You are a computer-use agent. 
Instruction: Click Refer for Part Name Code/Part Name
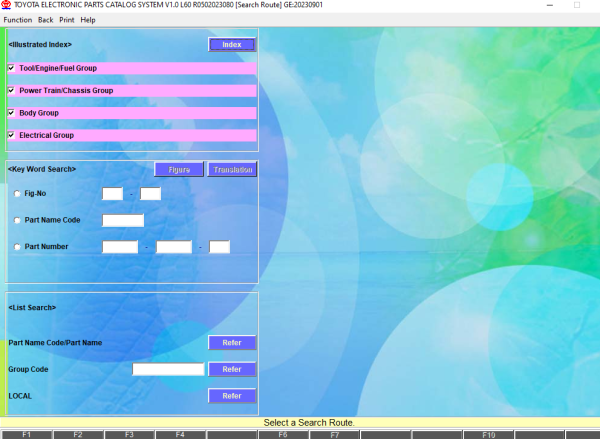232,343
